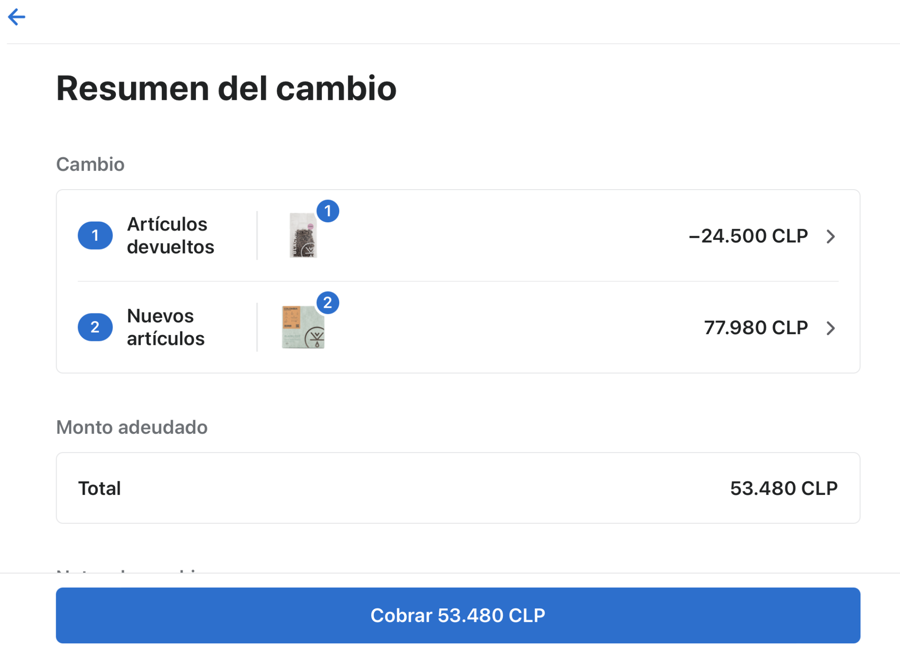Expand Artículos devueltos with its chevron

[831, 237]
